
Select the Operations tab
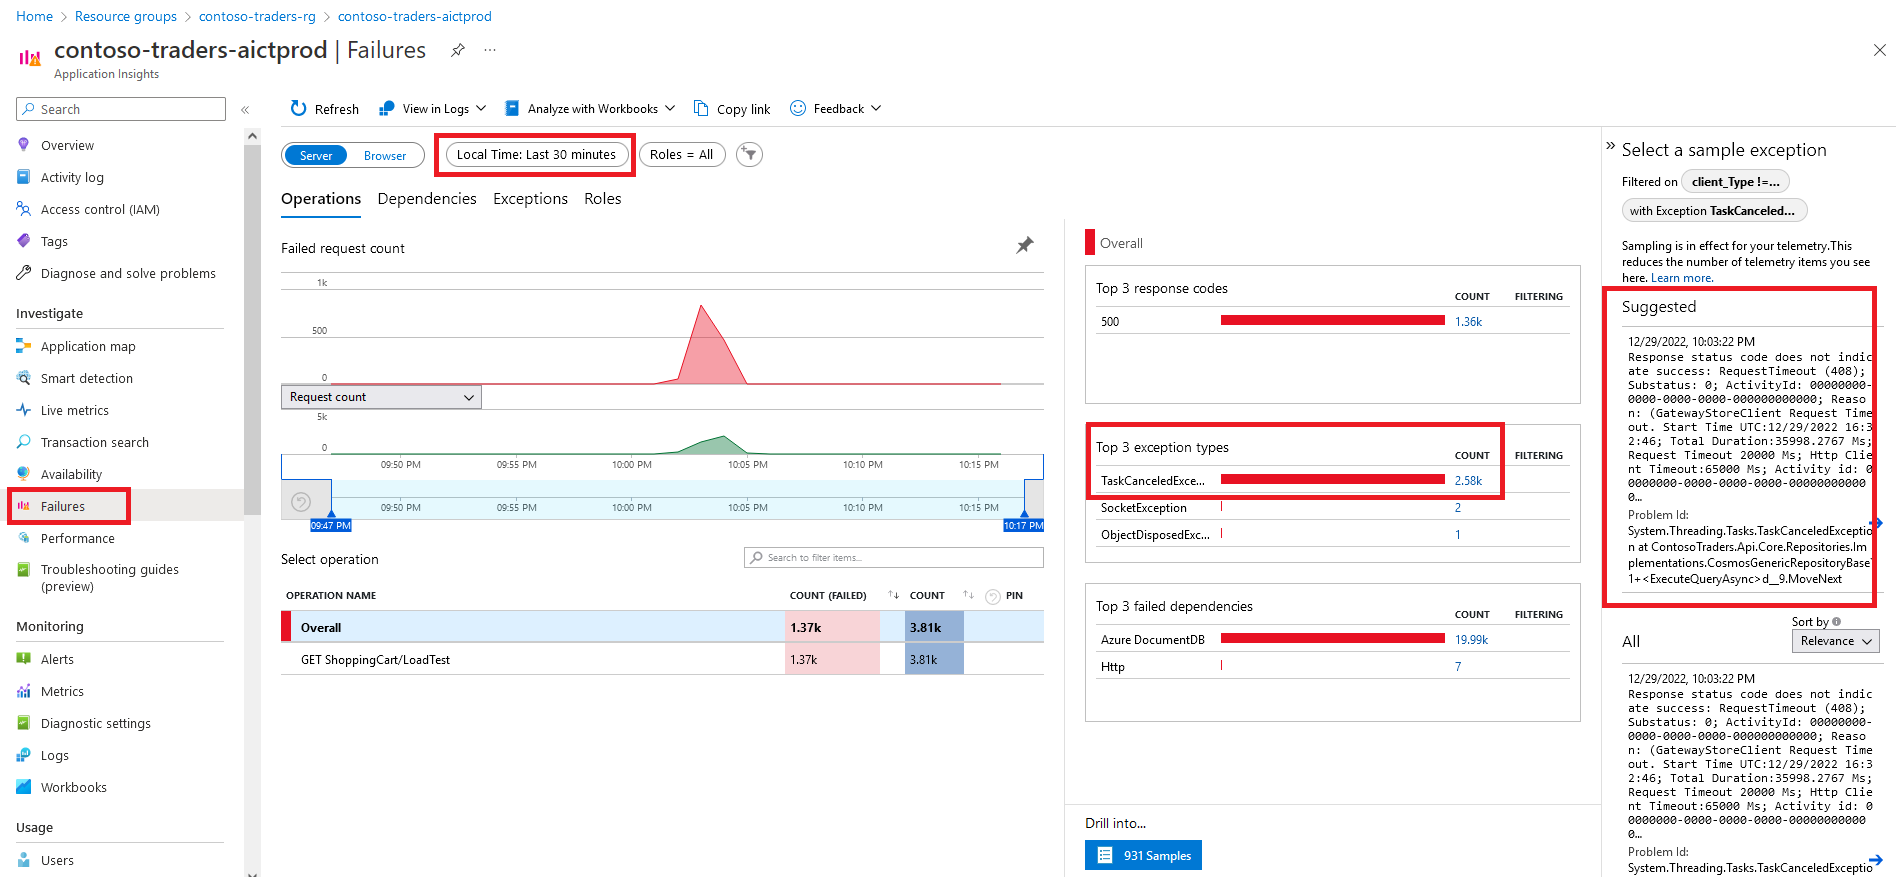[321, 199]
